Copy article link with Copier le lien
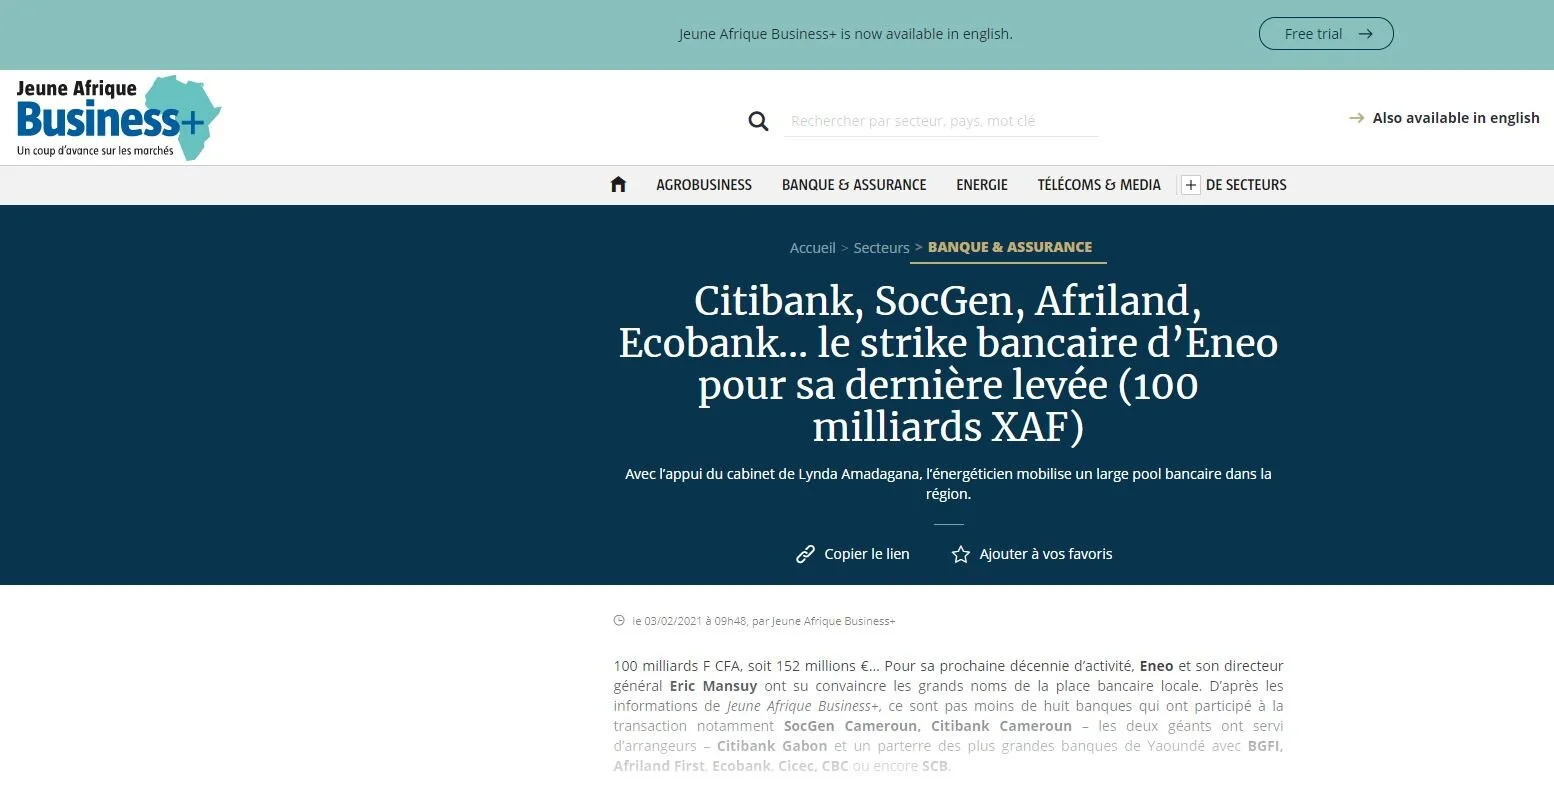The height and width of the screenshot is (800, 1554). click(866, 554)
